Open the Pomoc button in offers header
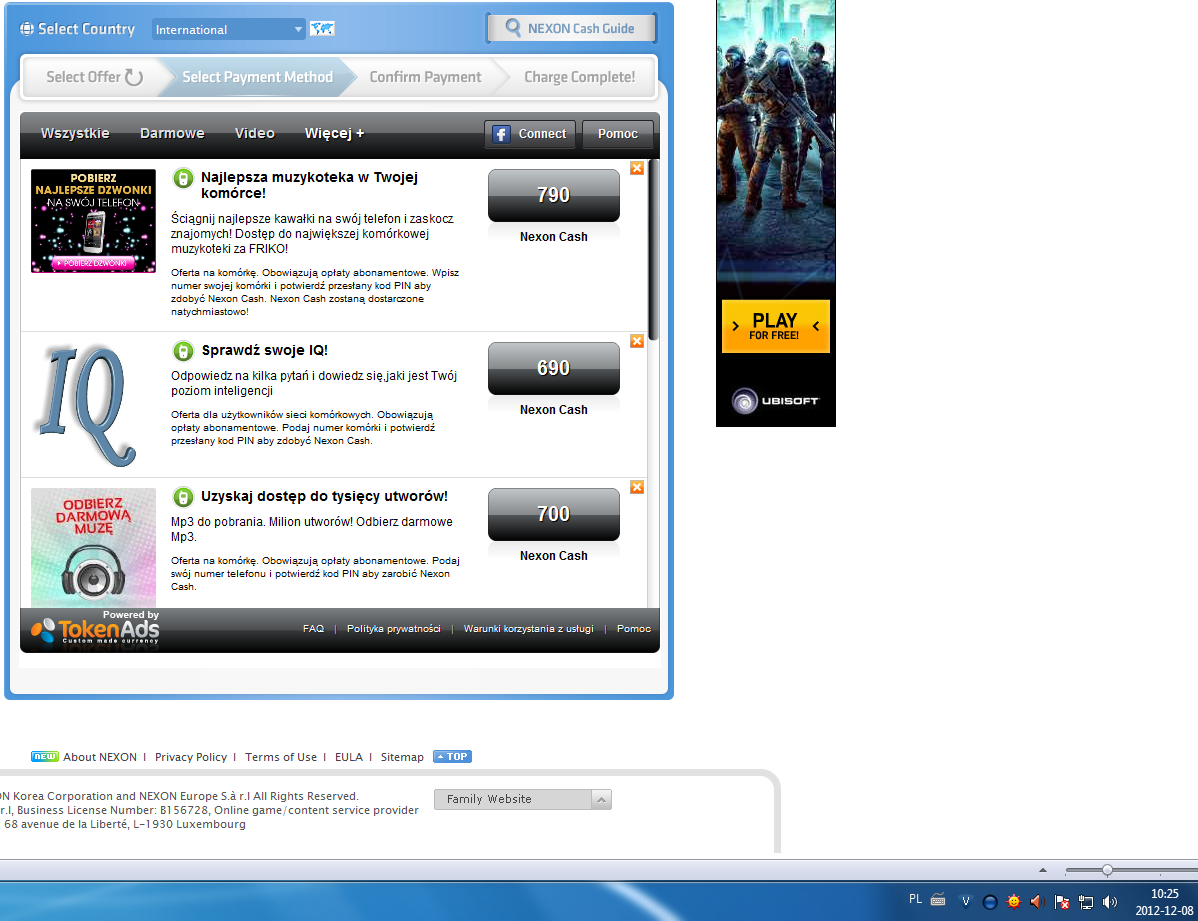Screen dimensions: 1198x921 [x=617, y=134]
